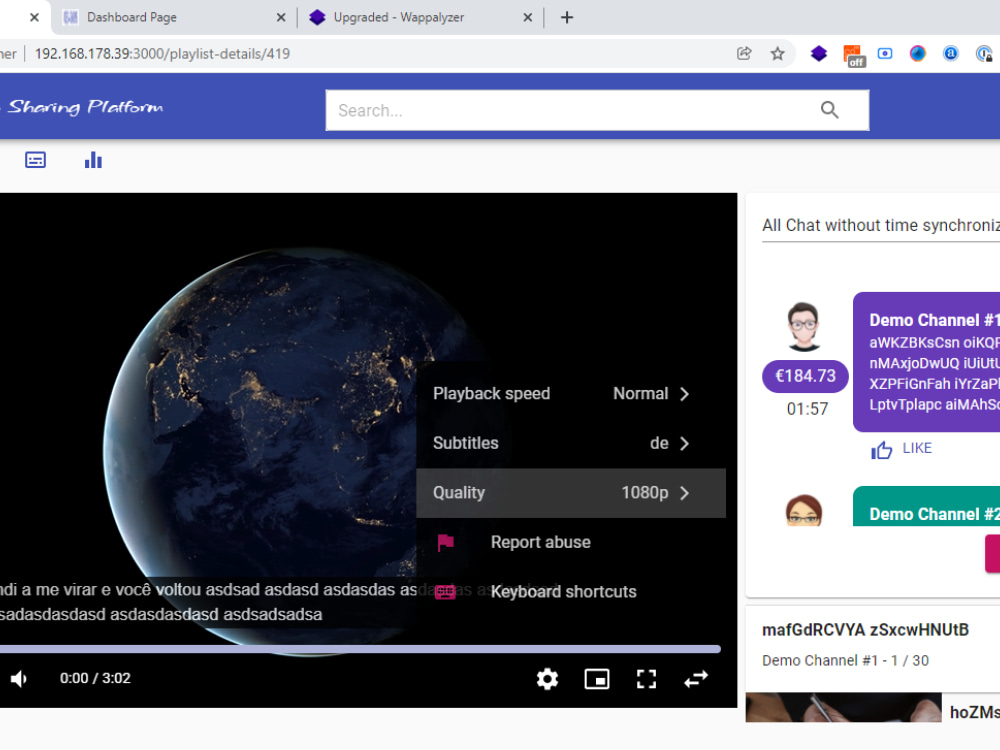
Task: Click the Demo Channel #2 message name
Action: (x=934, y=514)
